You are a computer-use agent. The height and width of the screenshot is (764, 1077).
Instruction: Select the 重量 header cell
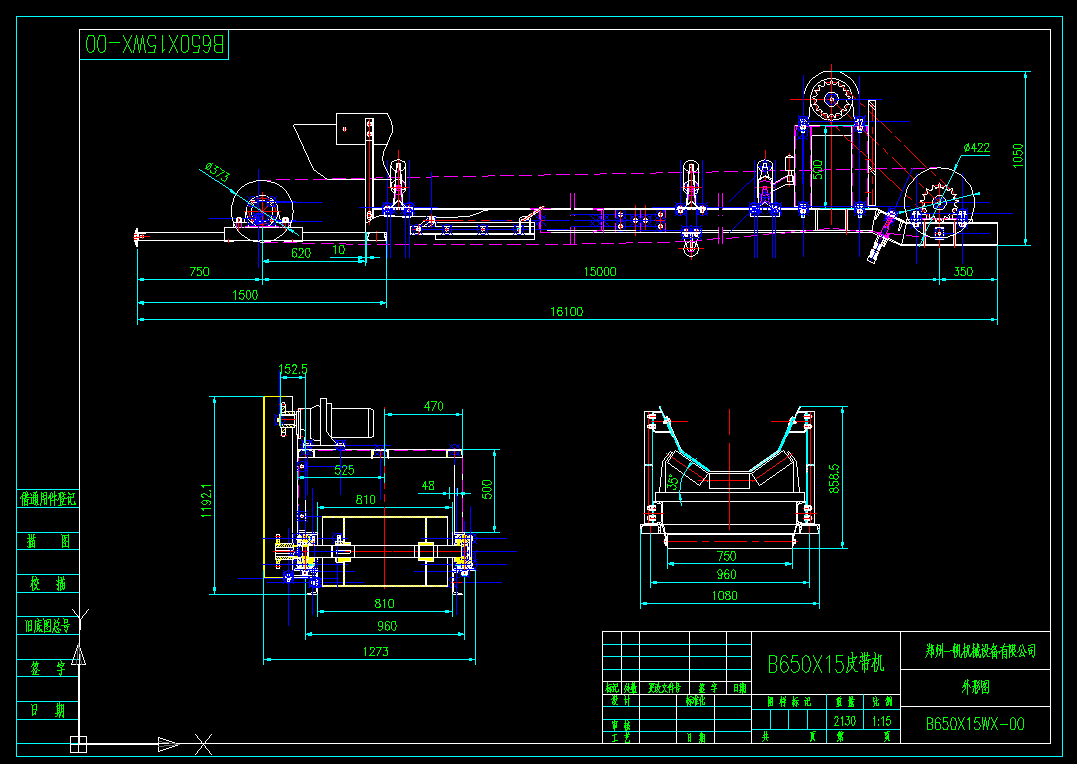(844, 701)
